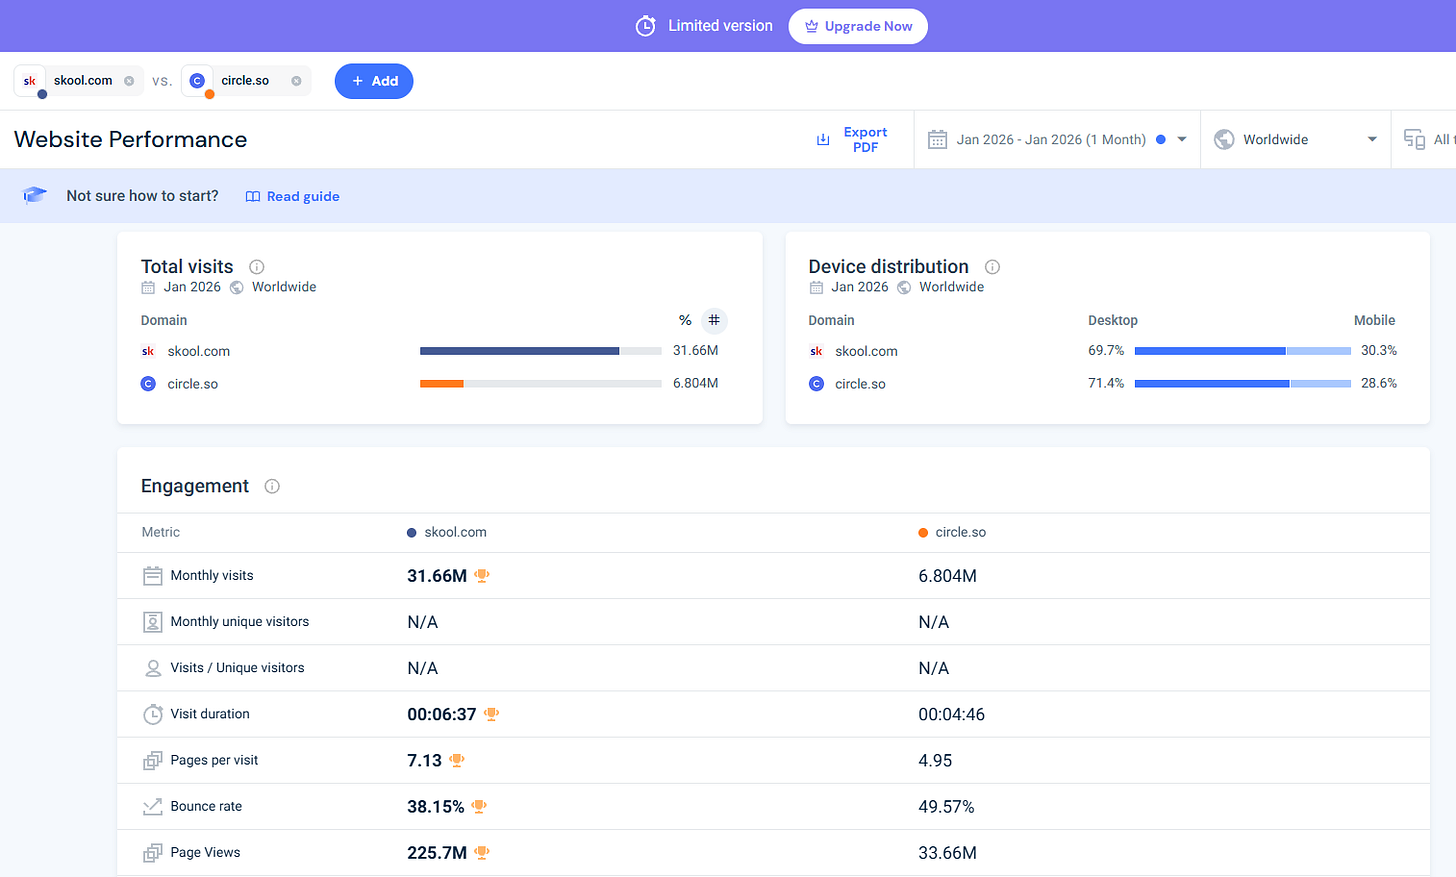The width and height of the screenshot is (1456, 877).
Task: Click the calendar icon in date selector
Action: [937, 140]
